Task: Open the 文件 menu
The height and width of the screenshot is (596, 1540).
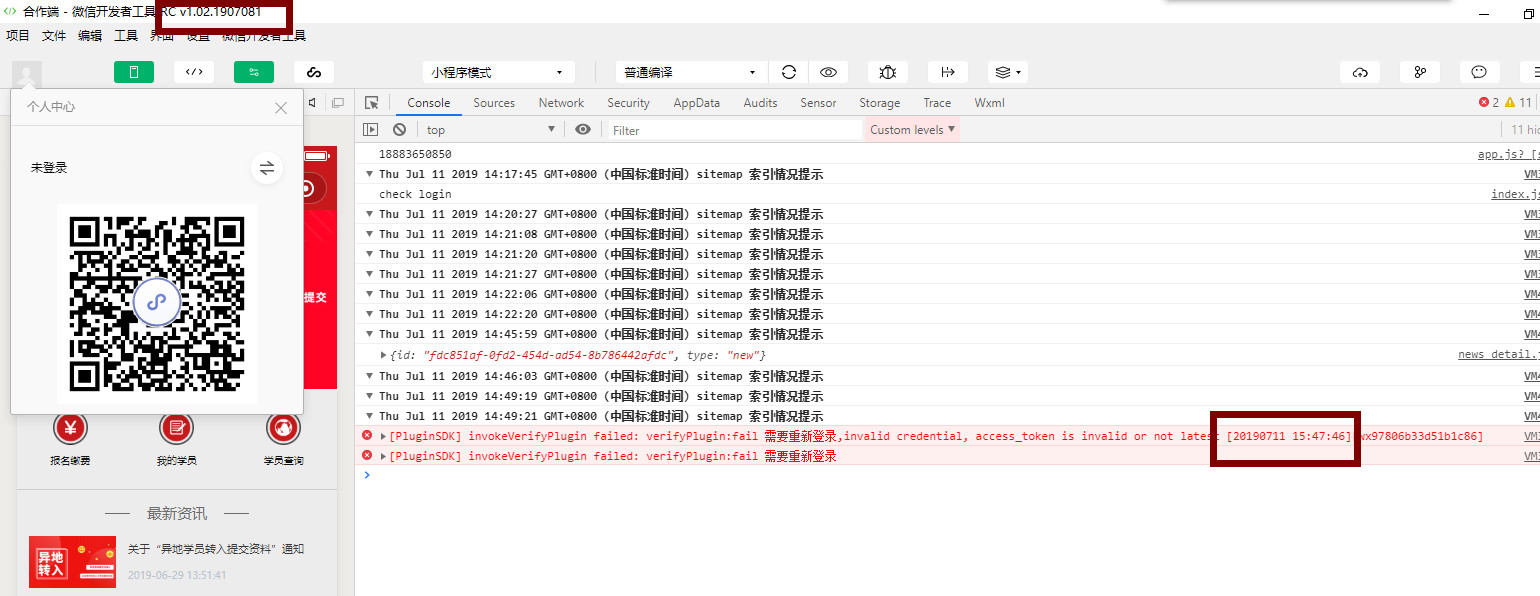Action: pyautogui.click(x=54, y=35)
